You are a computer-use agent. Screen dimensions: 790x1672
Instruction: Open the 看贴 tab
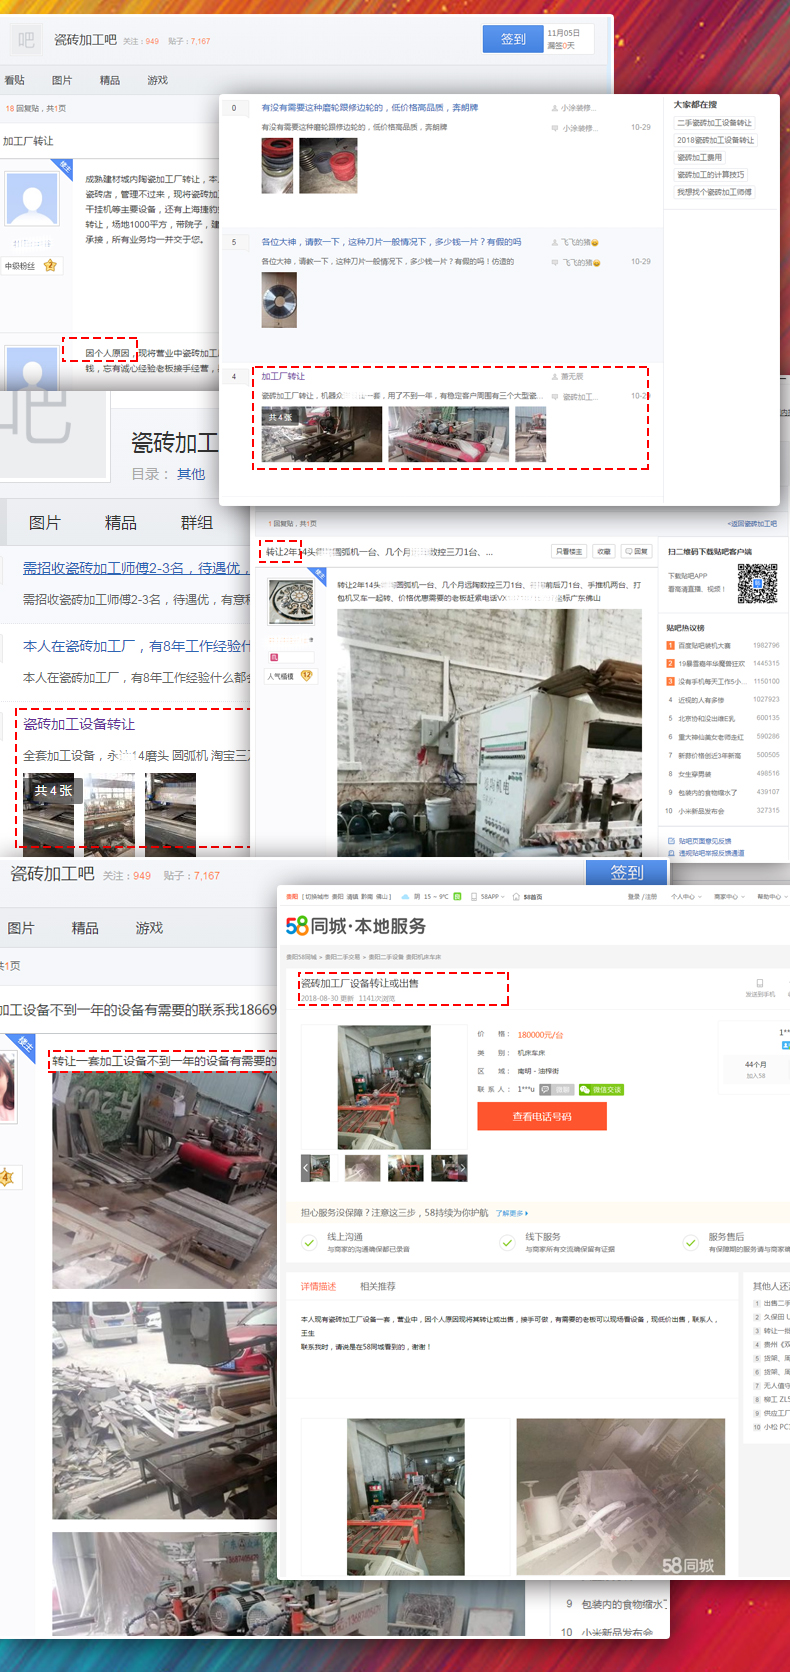pyautogui.click(x=14, y=80)
